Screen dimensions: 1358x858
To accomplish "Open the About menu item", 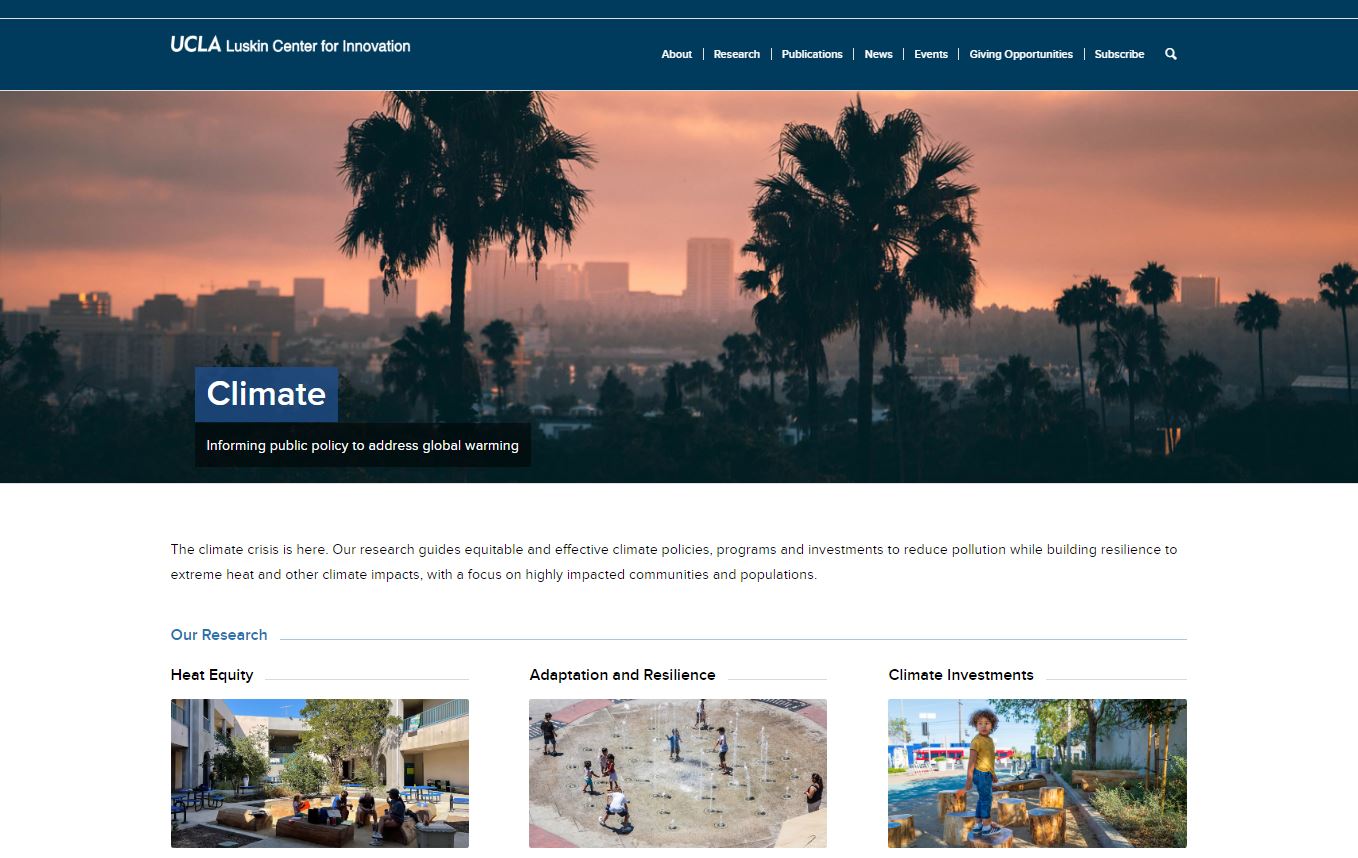I will 677,54.
